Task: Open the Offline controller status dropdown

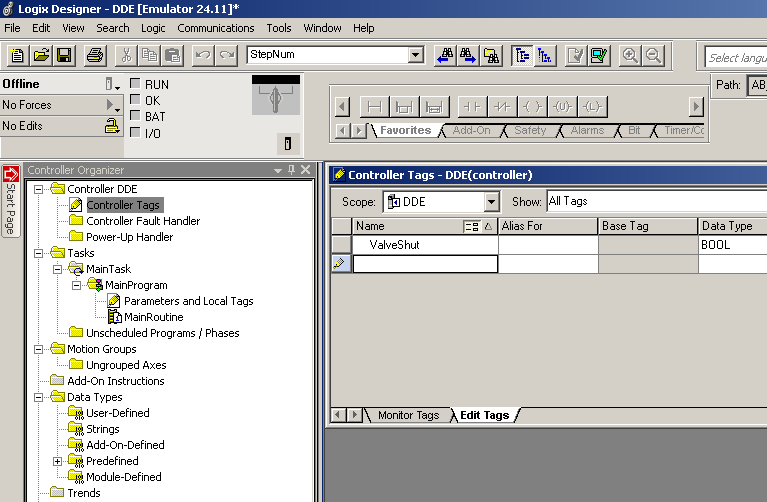Action: click(x=113, y=85)
